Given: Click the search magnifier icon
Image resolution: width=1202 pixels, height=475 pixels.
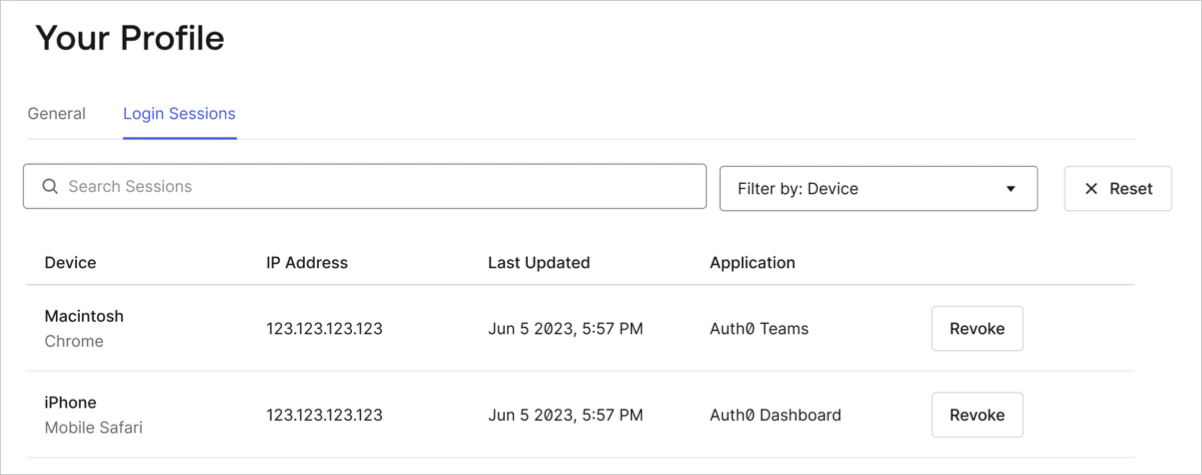Looking at the screenshot, I should [50, 187].
